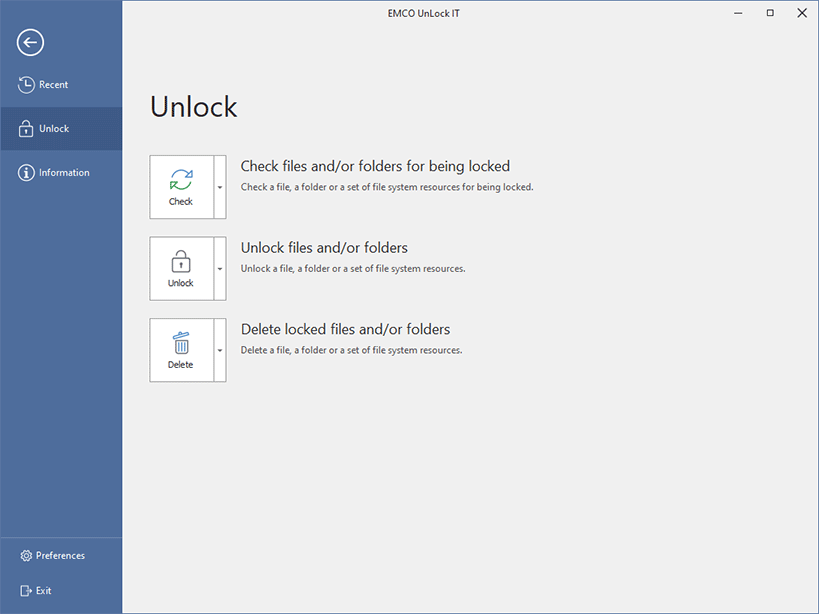The image size is (819, 614).
Task: Minimize the EMCO UnLock IT window
Action: (738, 13)
